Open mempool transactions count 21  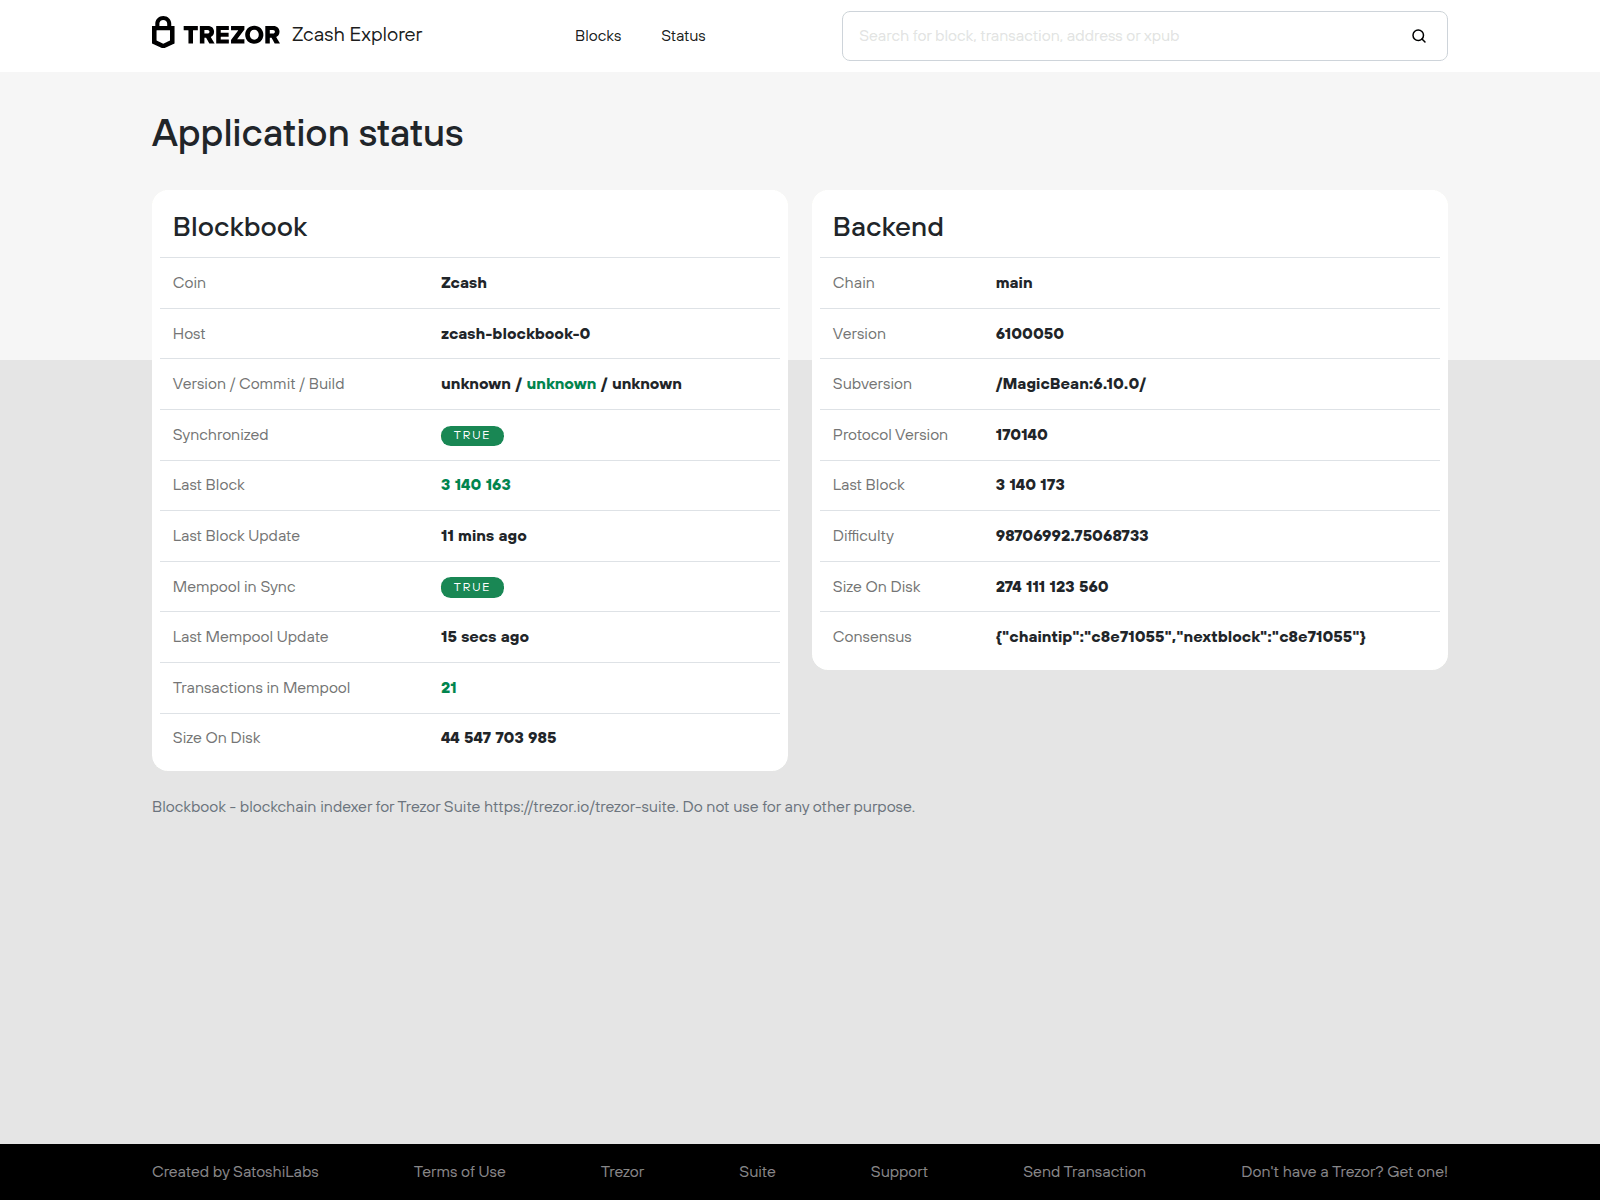[x=449, y=688]
